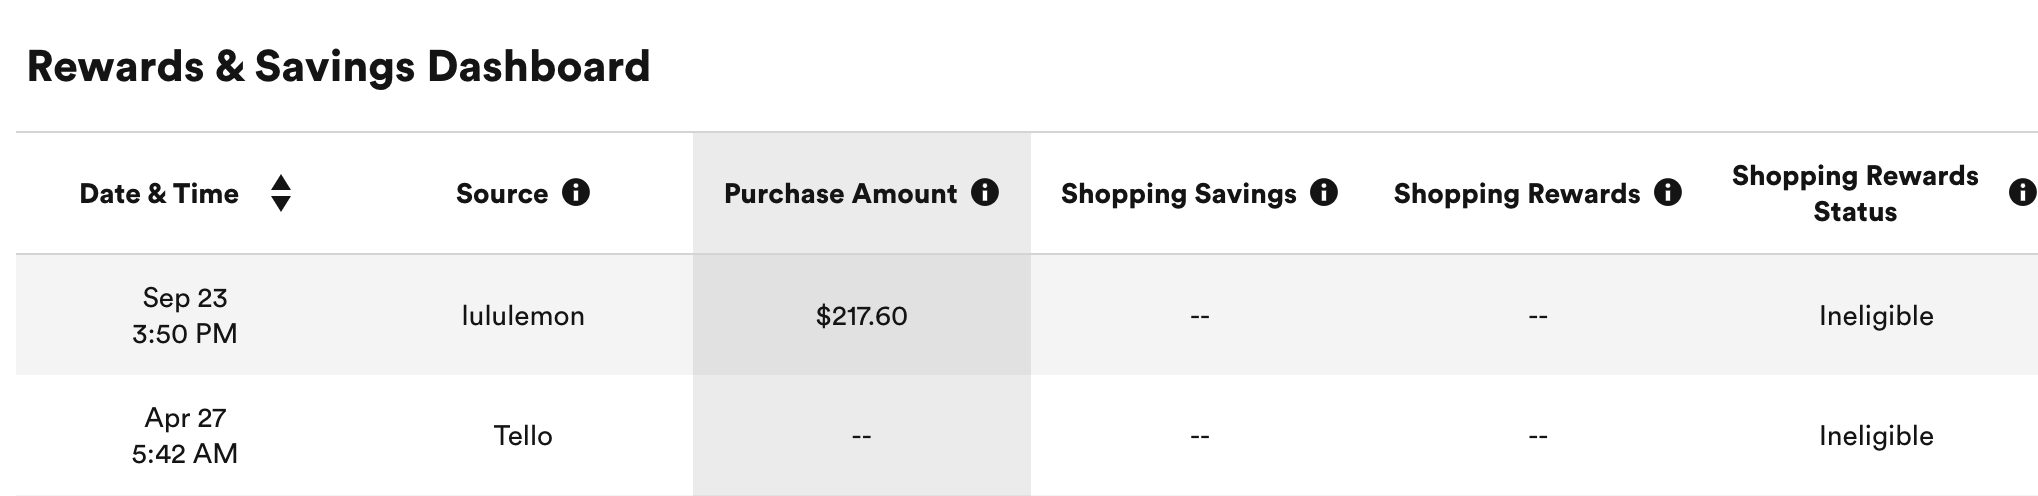The image size is (2038, 496).
Task: Select the Apr 27 5:42 AM row date
Action: [185, 435]
